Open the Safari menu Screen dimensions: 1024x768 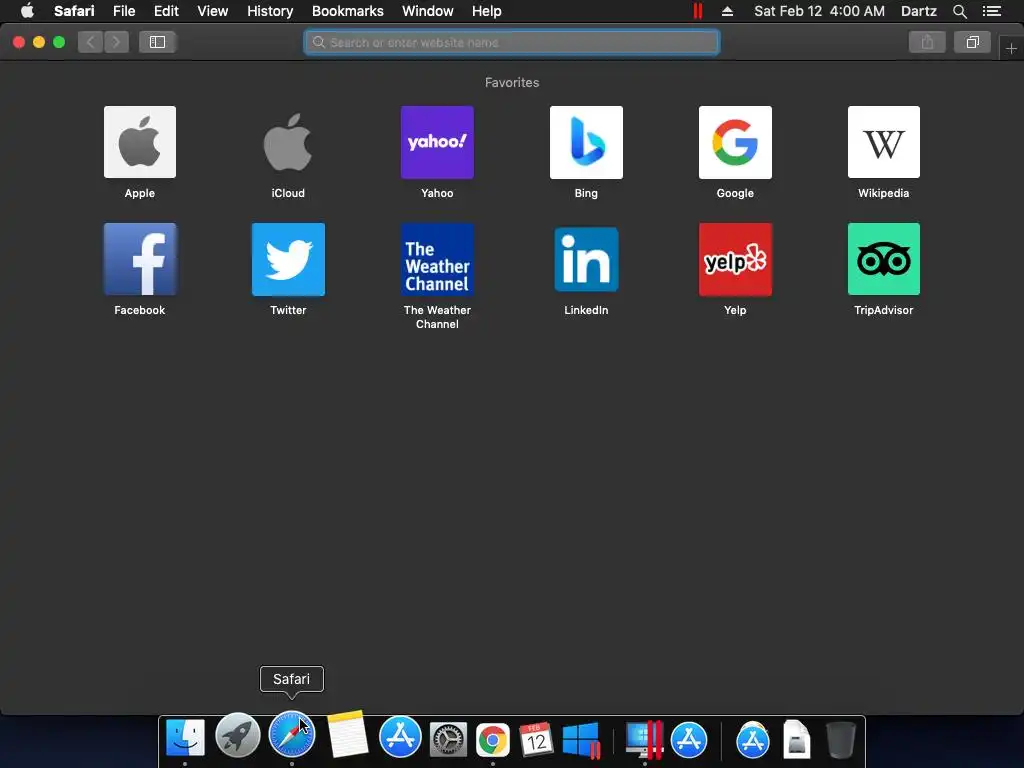(74, 11)
